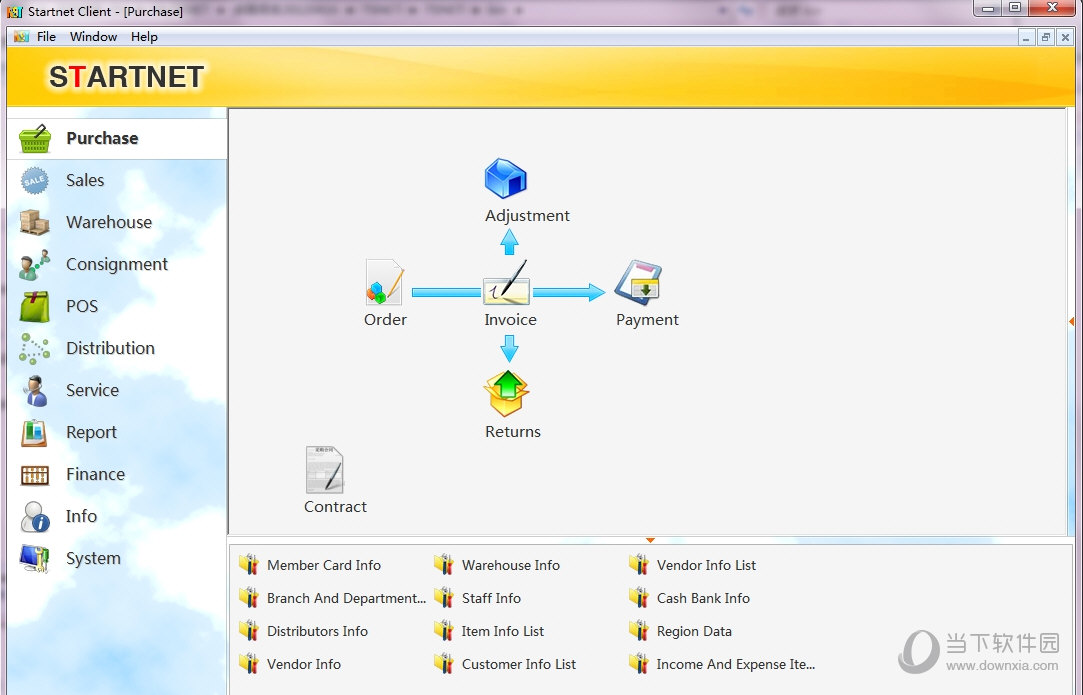Select the System monitor icon

click(35, 558)
